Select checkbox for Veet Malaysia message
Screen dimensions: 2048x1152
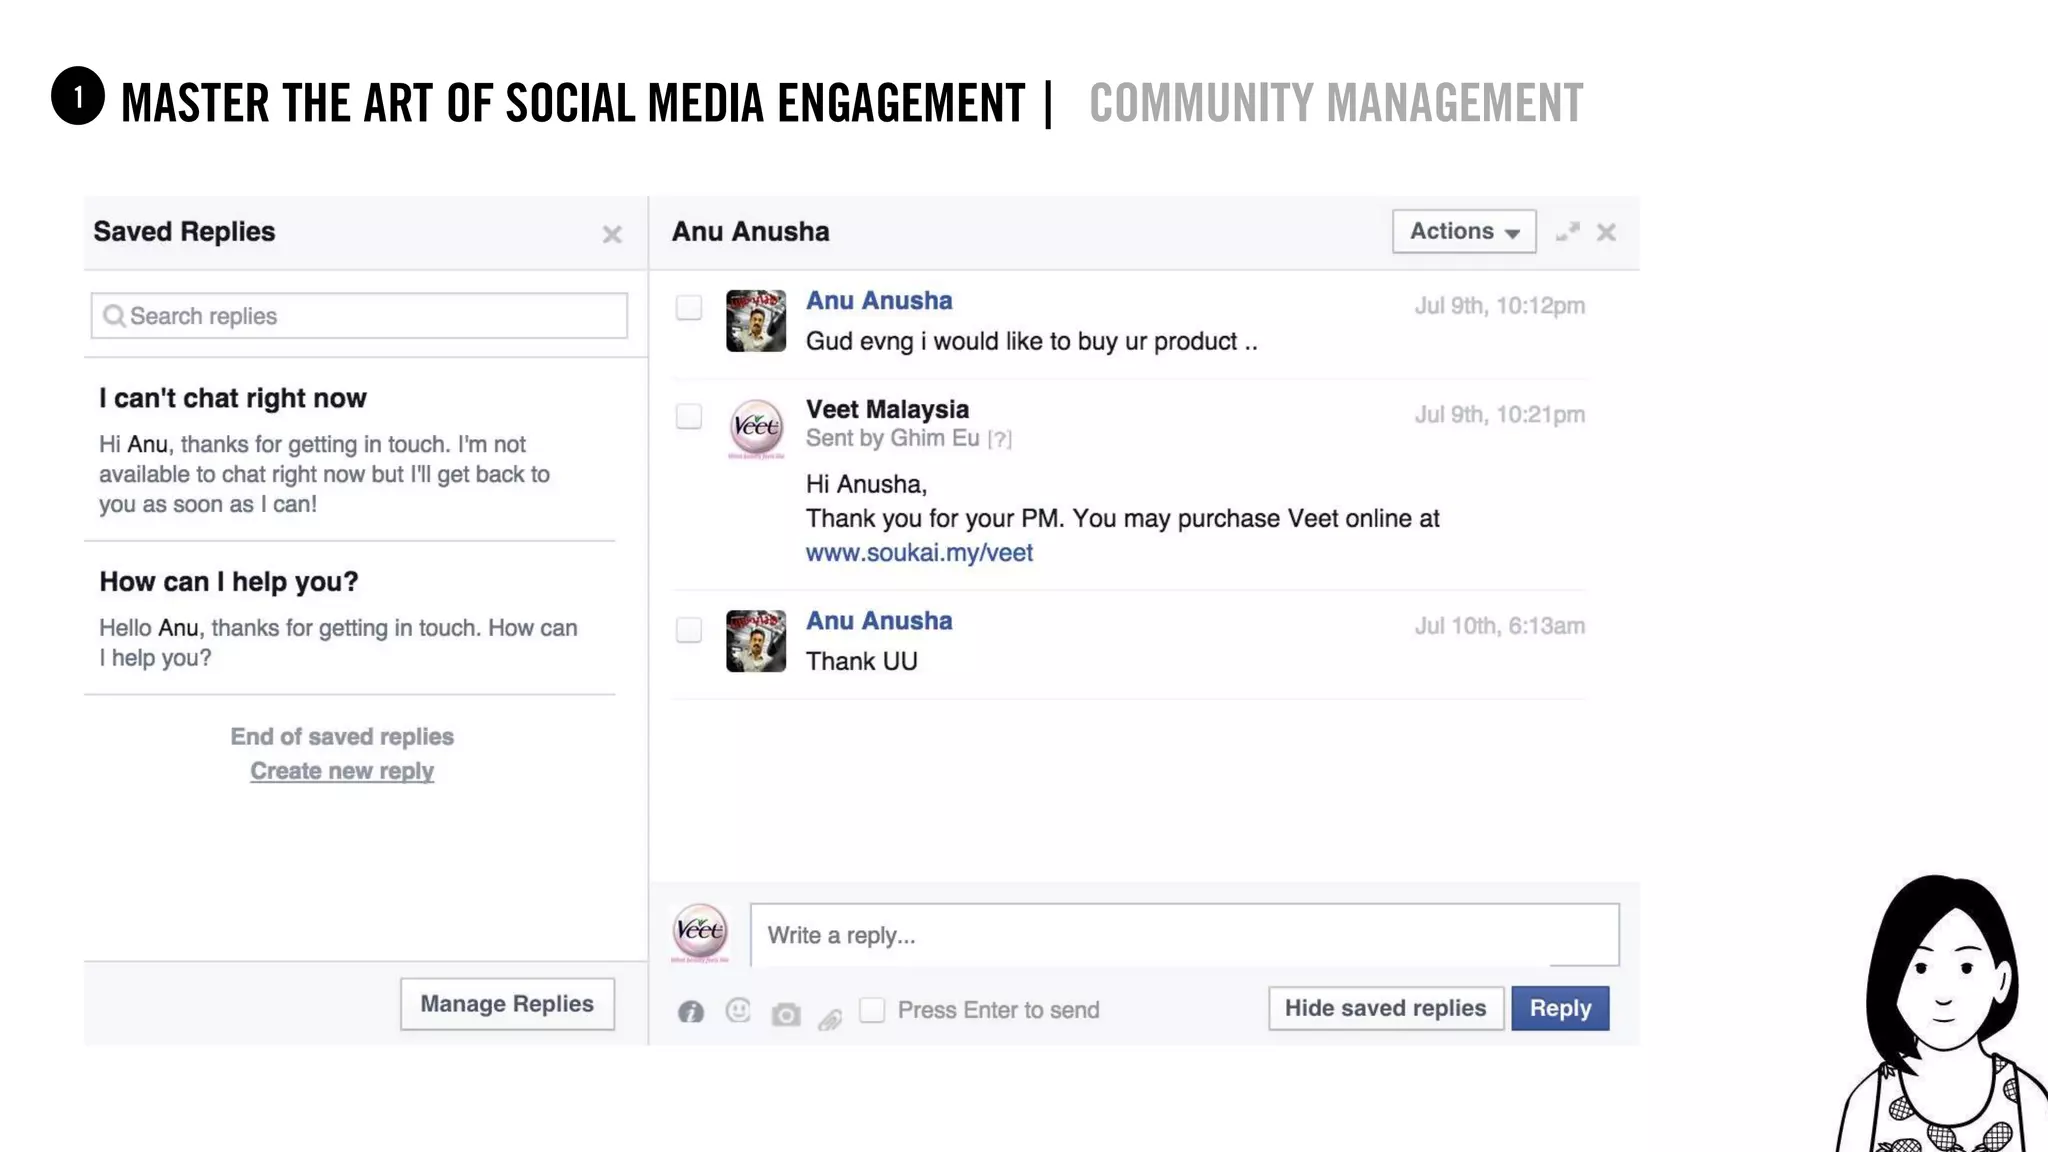[x=689, y=416]
